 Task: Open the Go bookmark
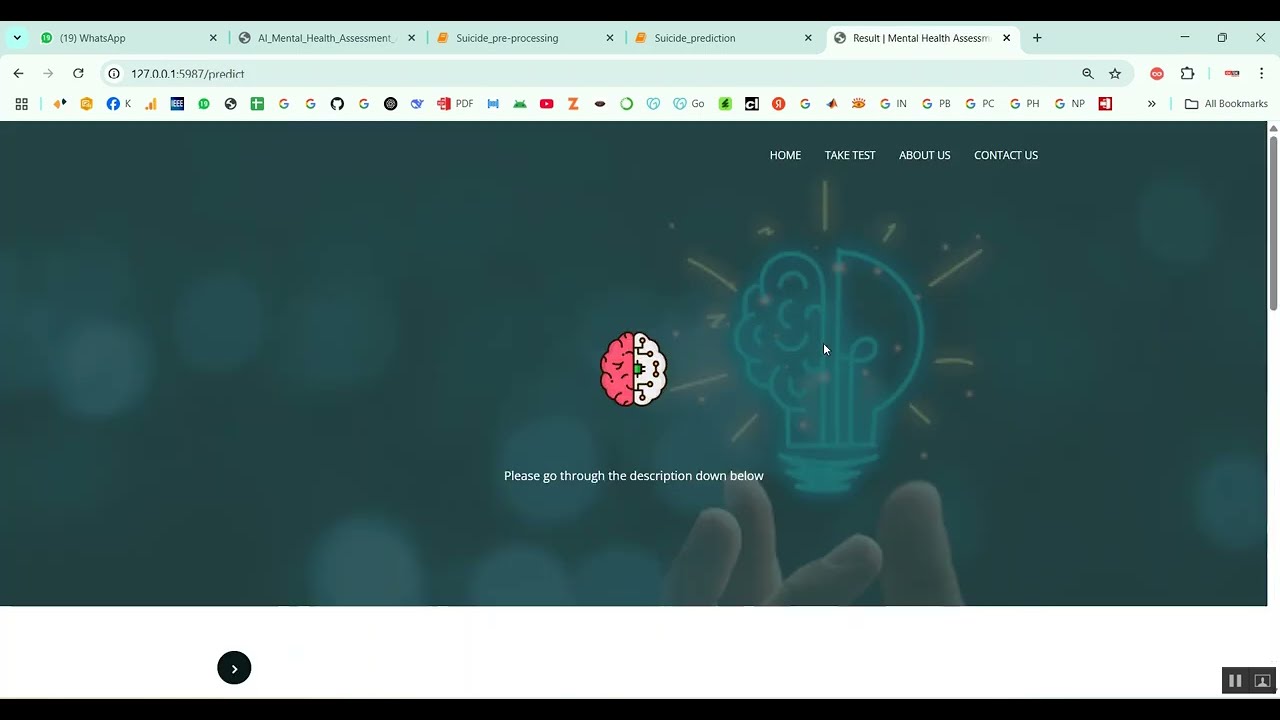pyautogui.click(x=689, y=104)
